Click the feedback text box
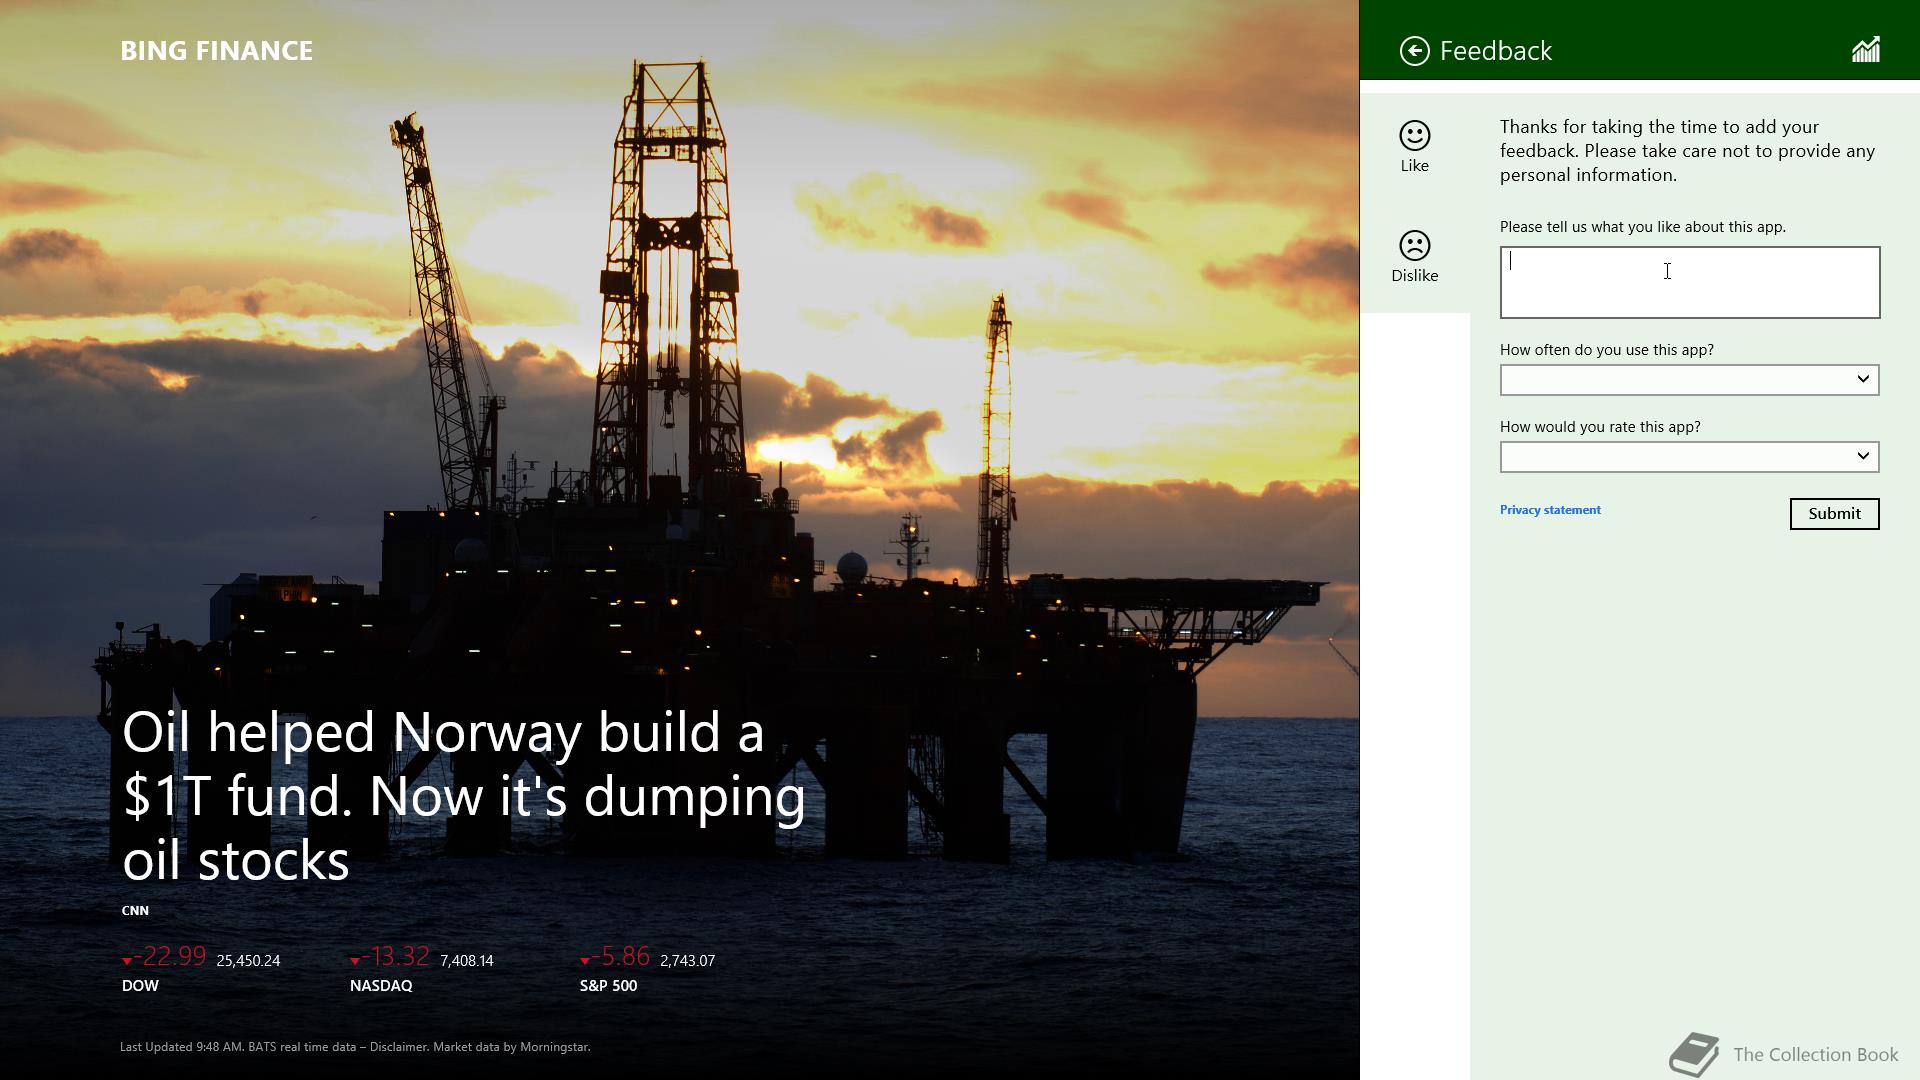 [1689, 282]
